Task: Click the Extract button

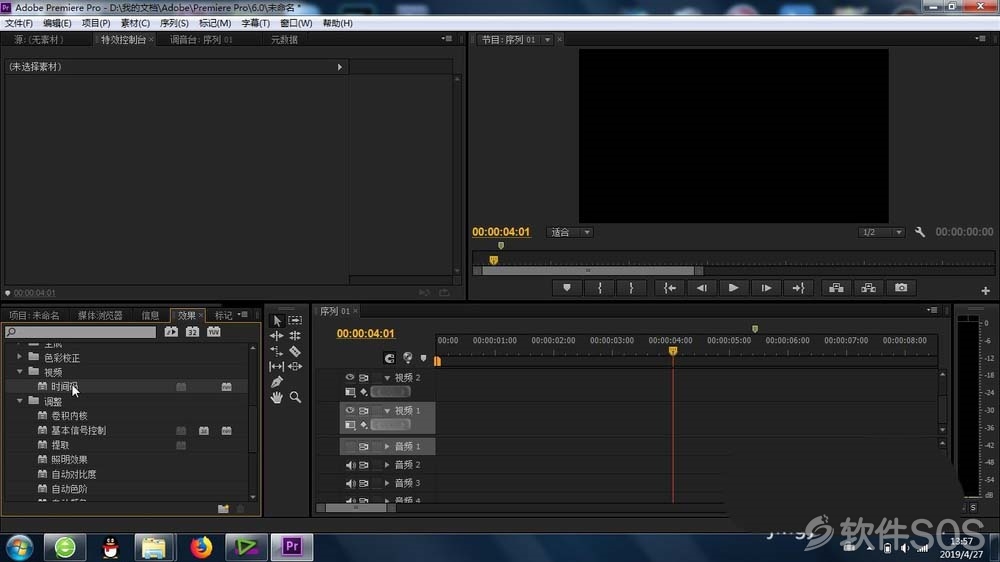Action: pyautogui.click(x=869, y=288)
